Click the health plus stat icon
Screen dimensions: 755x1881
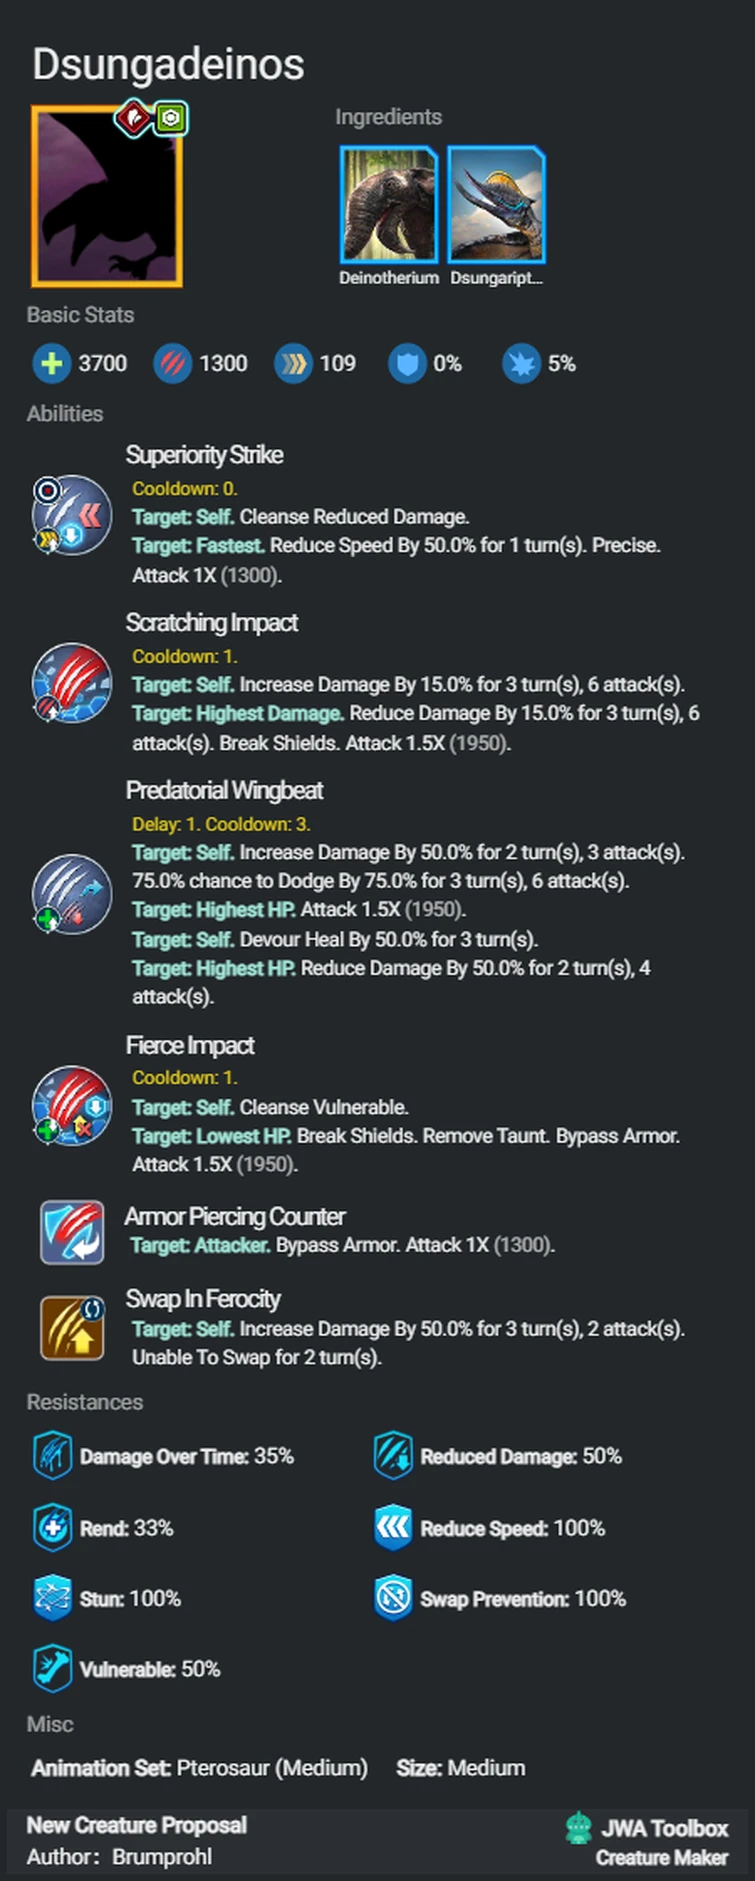51,363
